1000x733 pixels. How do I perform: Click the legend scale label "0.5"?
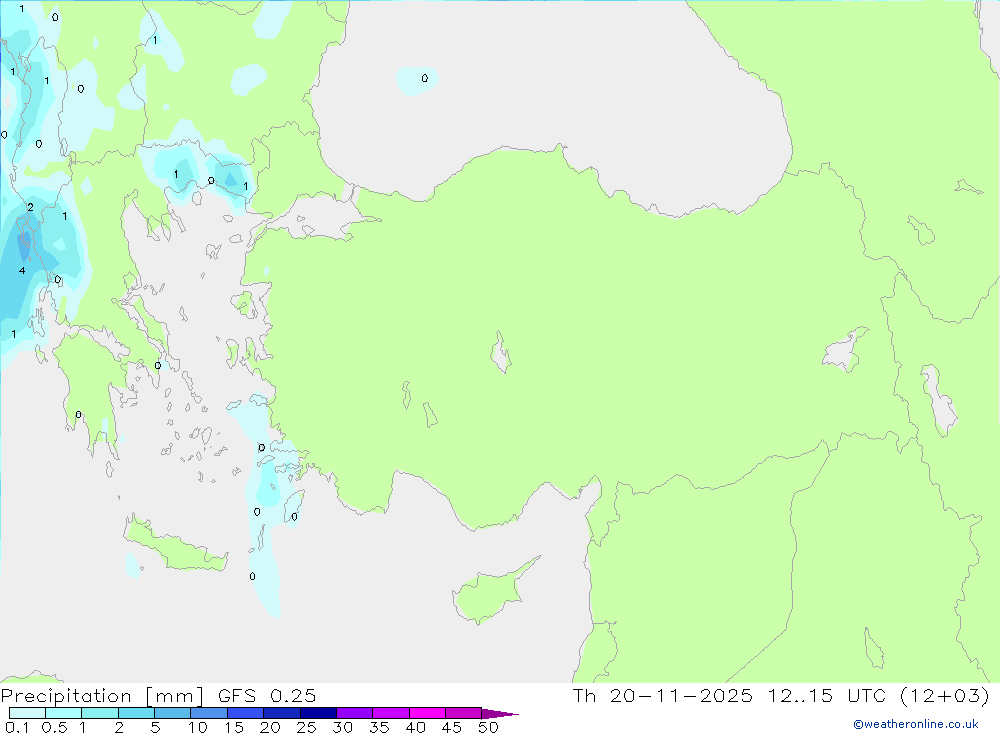[x=54, y=727]
